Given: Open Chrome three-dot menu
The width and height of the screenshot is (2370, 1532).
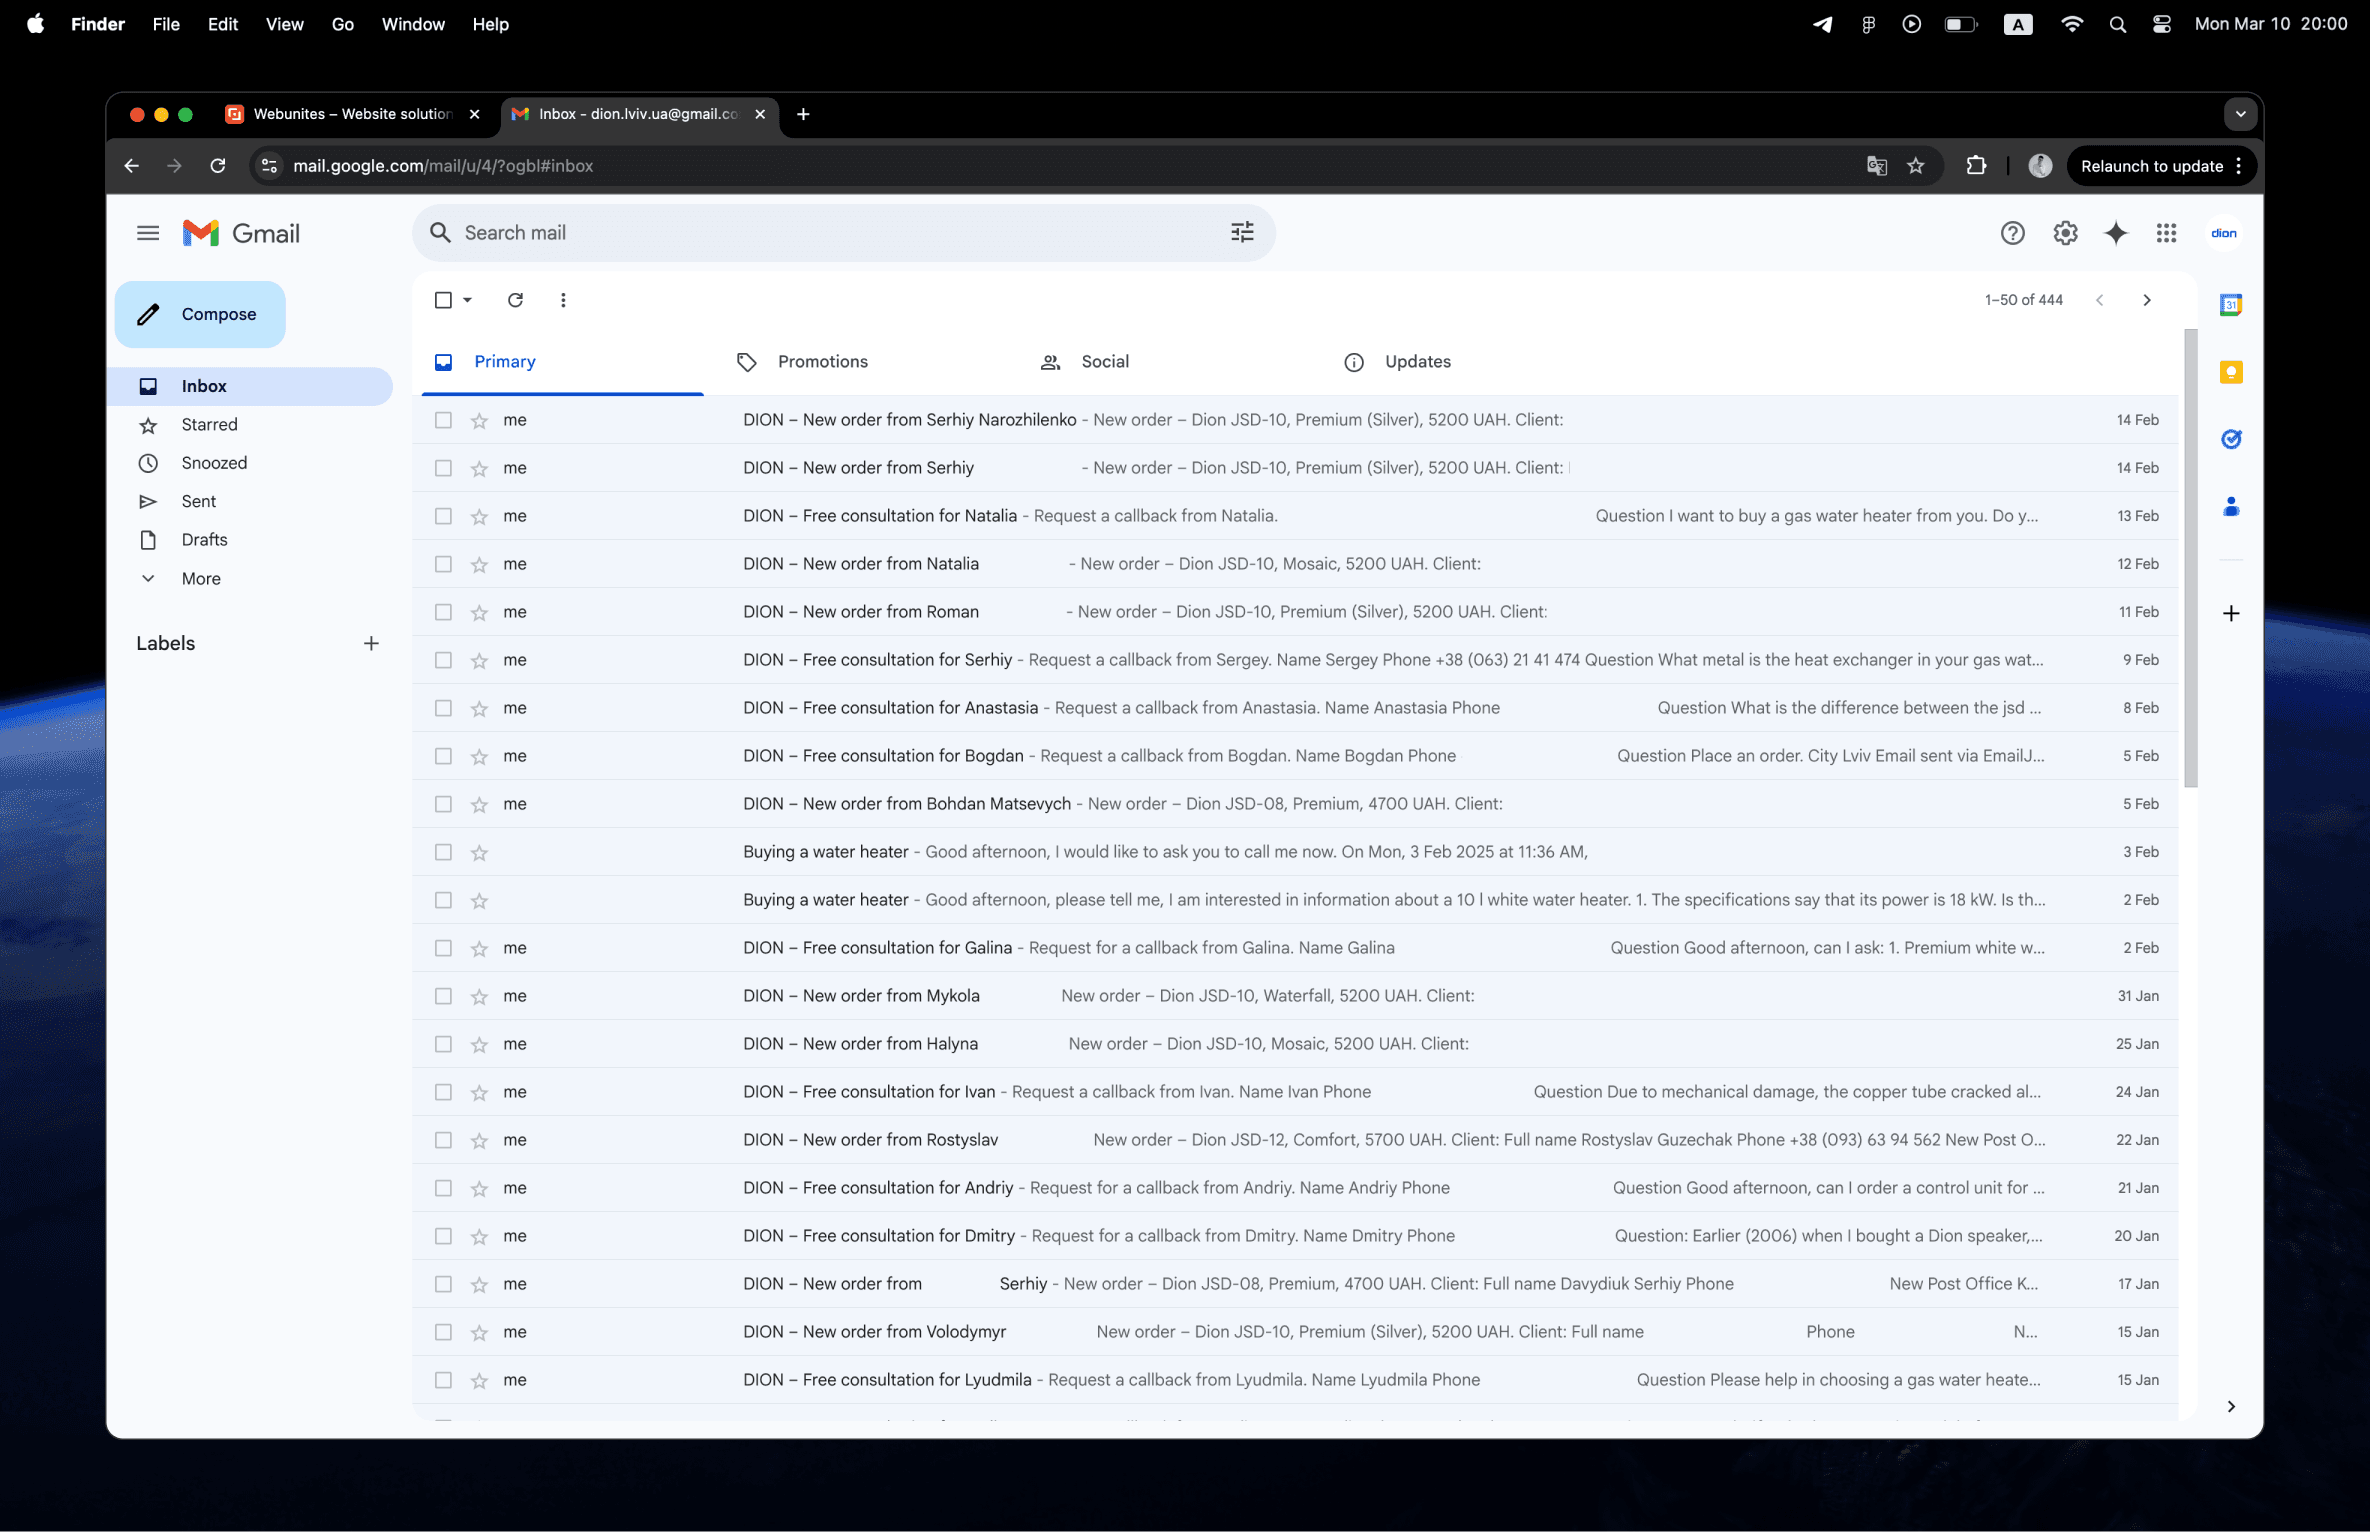Looking at the screenshot, I should pyautogui.click(x=2239, y=166).
